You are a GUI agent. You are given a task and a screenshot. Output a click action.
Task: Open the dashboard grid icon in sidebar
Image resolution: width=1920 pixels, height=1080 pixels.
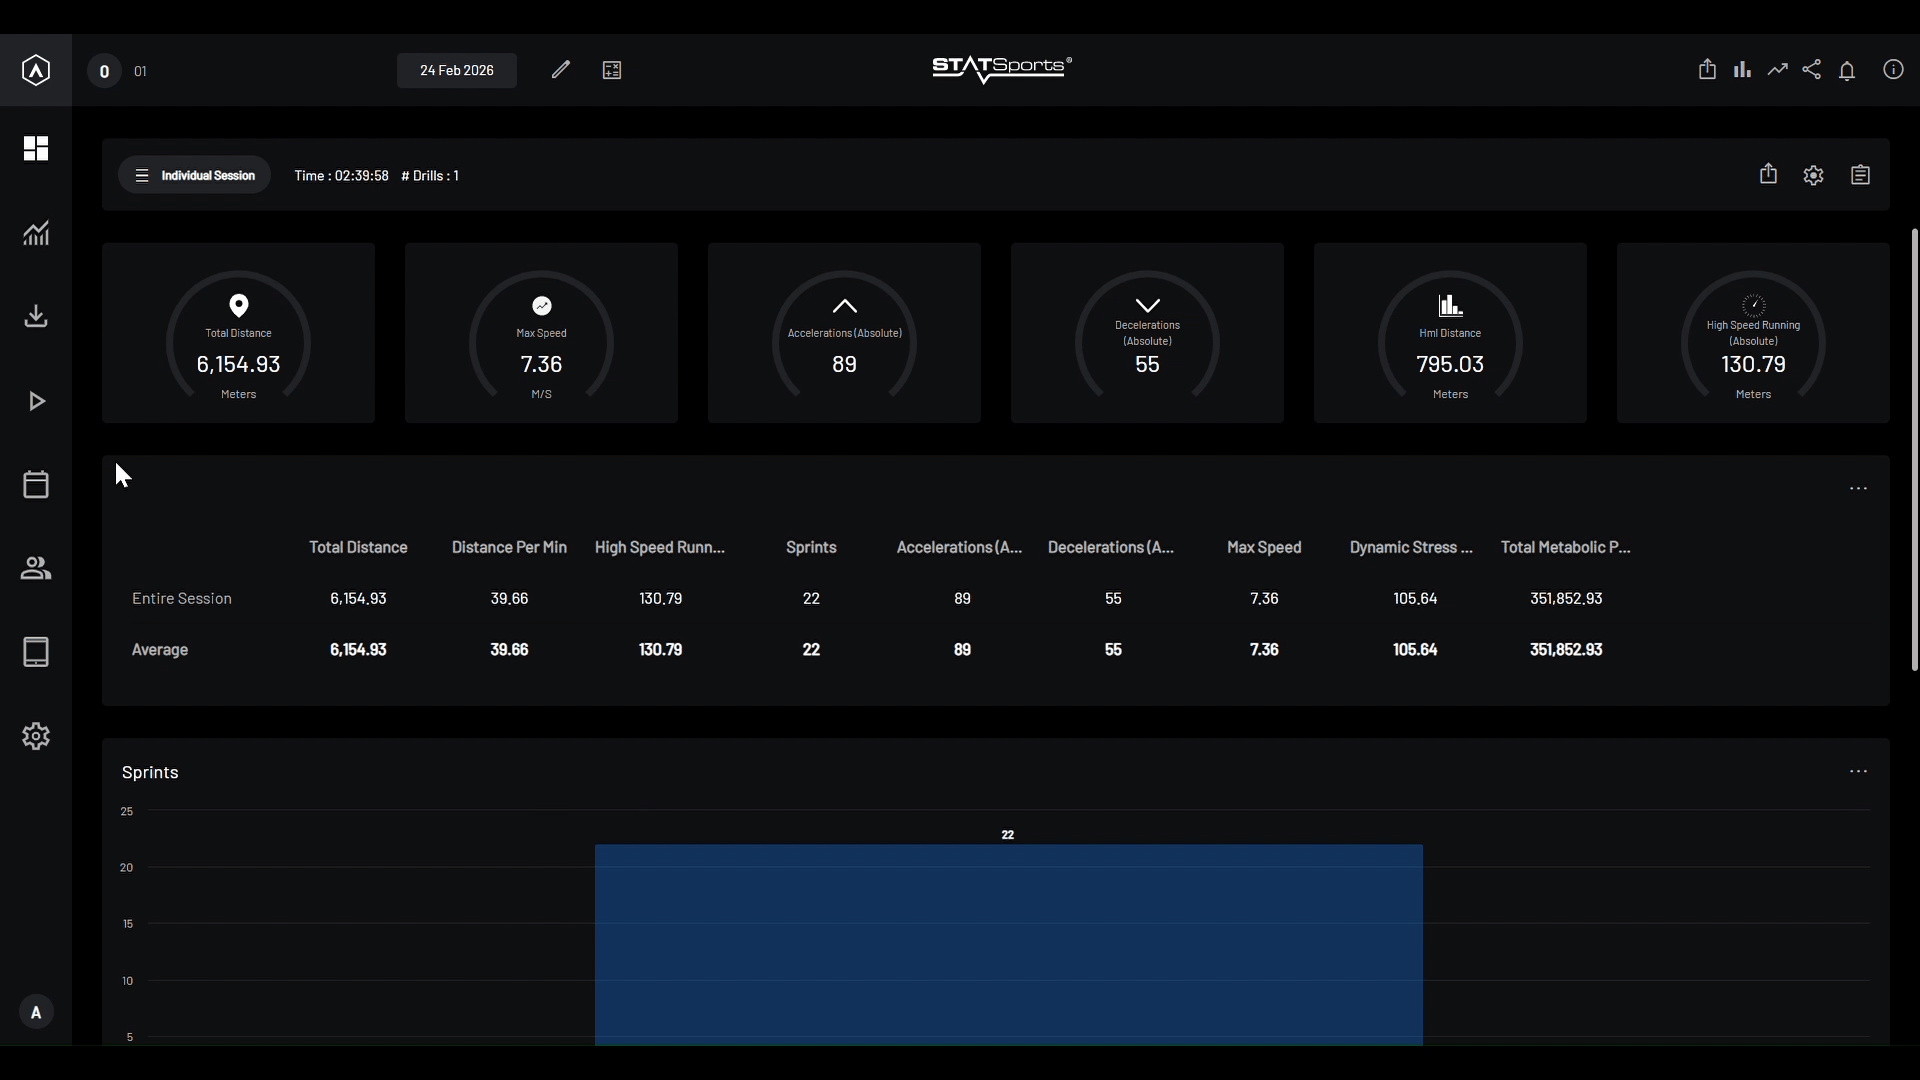[x=36, y=148]
